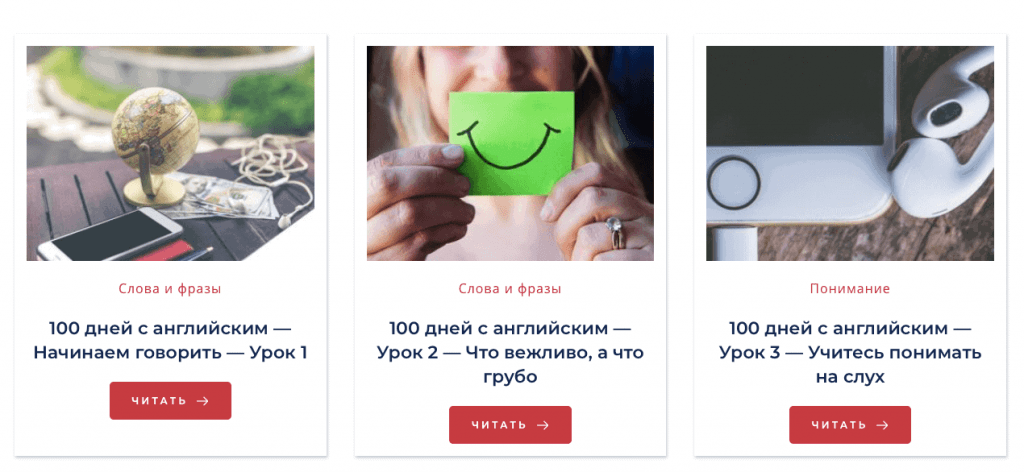The width and height of the screenshot is (1024, 472).
Task: Click the ЧИТАТЬ button for Урок 1
Action: coord(170,401)
